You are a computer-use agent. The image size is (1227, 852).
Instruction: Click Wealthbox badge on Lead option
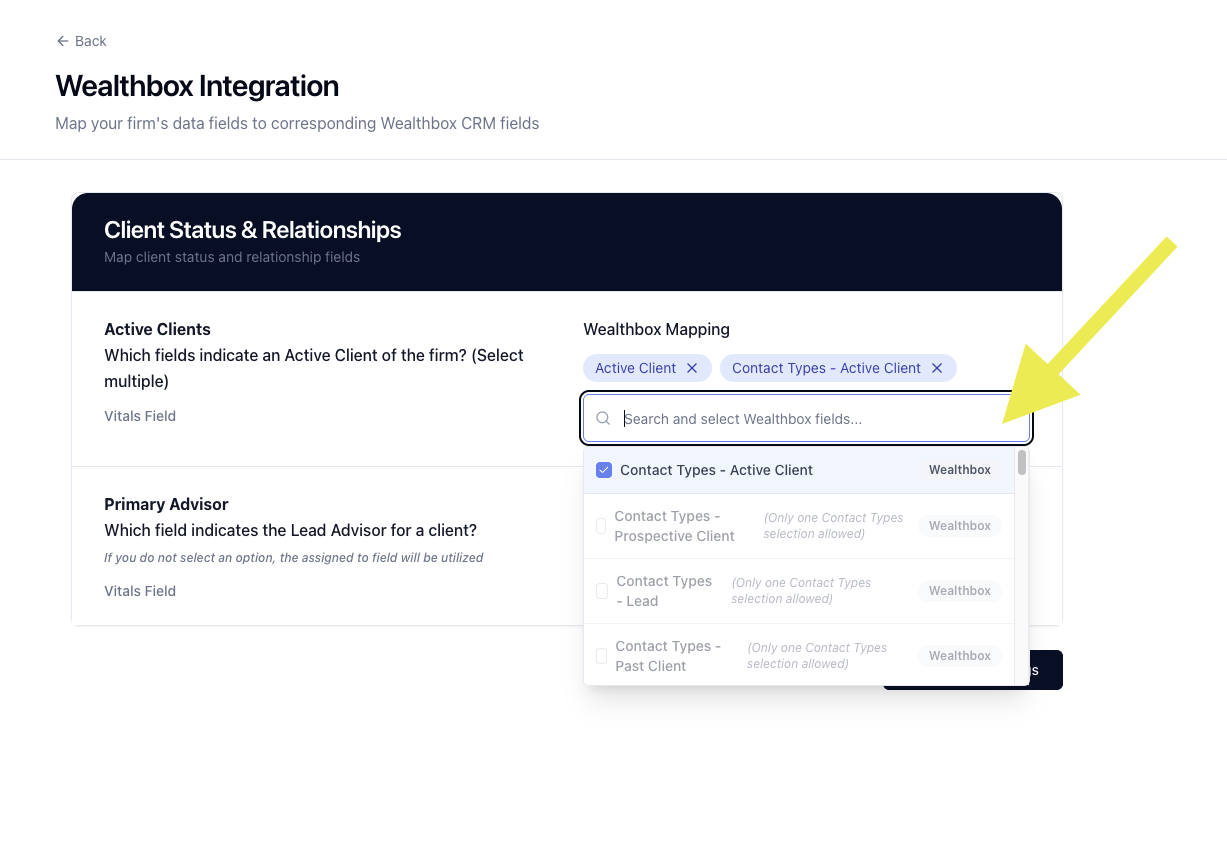[x=959, y=591]
